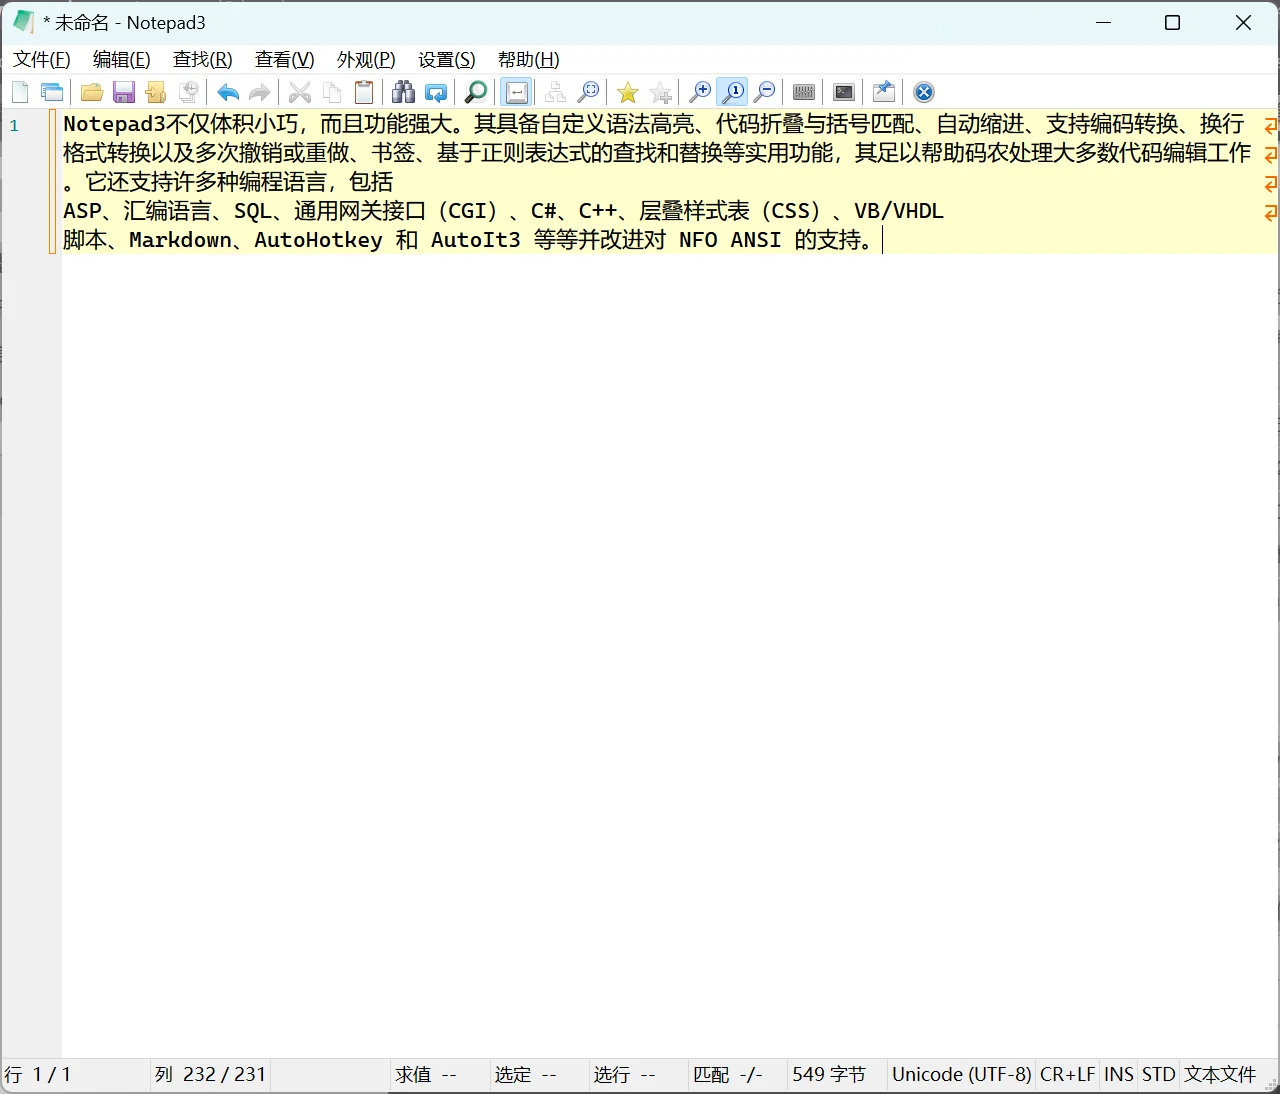This screenshot has height=1094, width=1280.
Task: Click the yellow page with arrow icon
Action: coord(156,93)
